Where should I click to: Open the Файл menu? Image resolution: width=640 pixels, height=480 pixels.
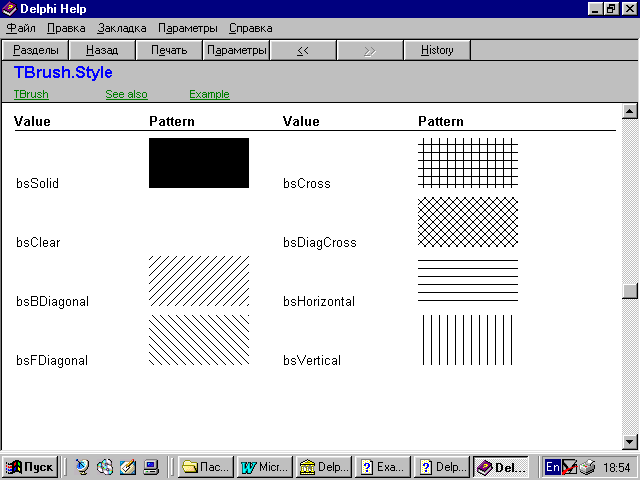(21, 28)
